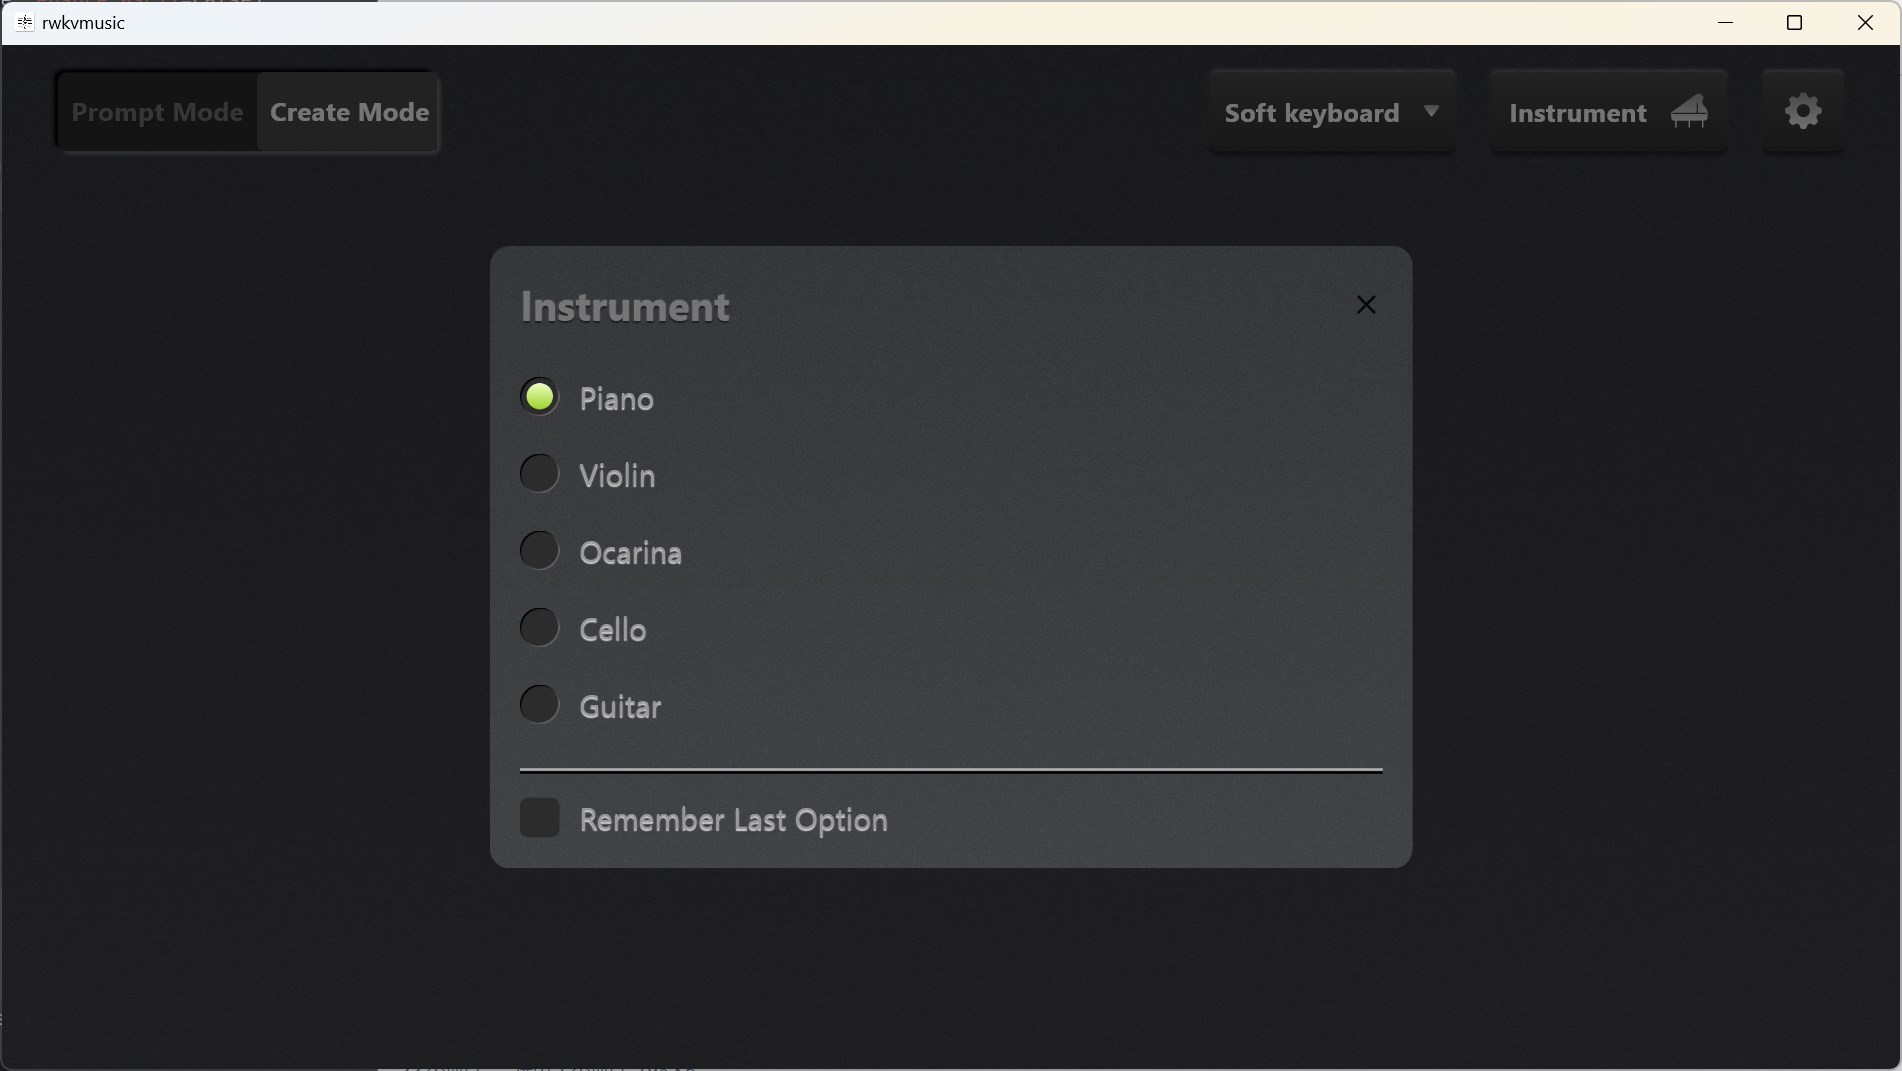Click the Instrument dialog title
Viewport: 1902px width, 1071px height.
(625, 307)
